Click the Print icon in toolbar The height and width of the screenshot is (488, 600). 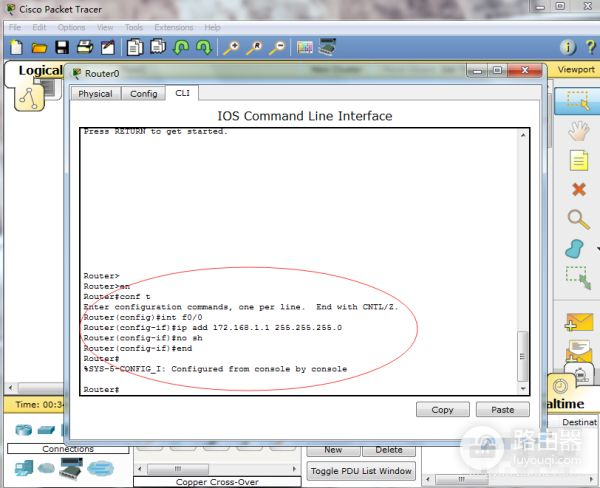[x=84, y=47]
